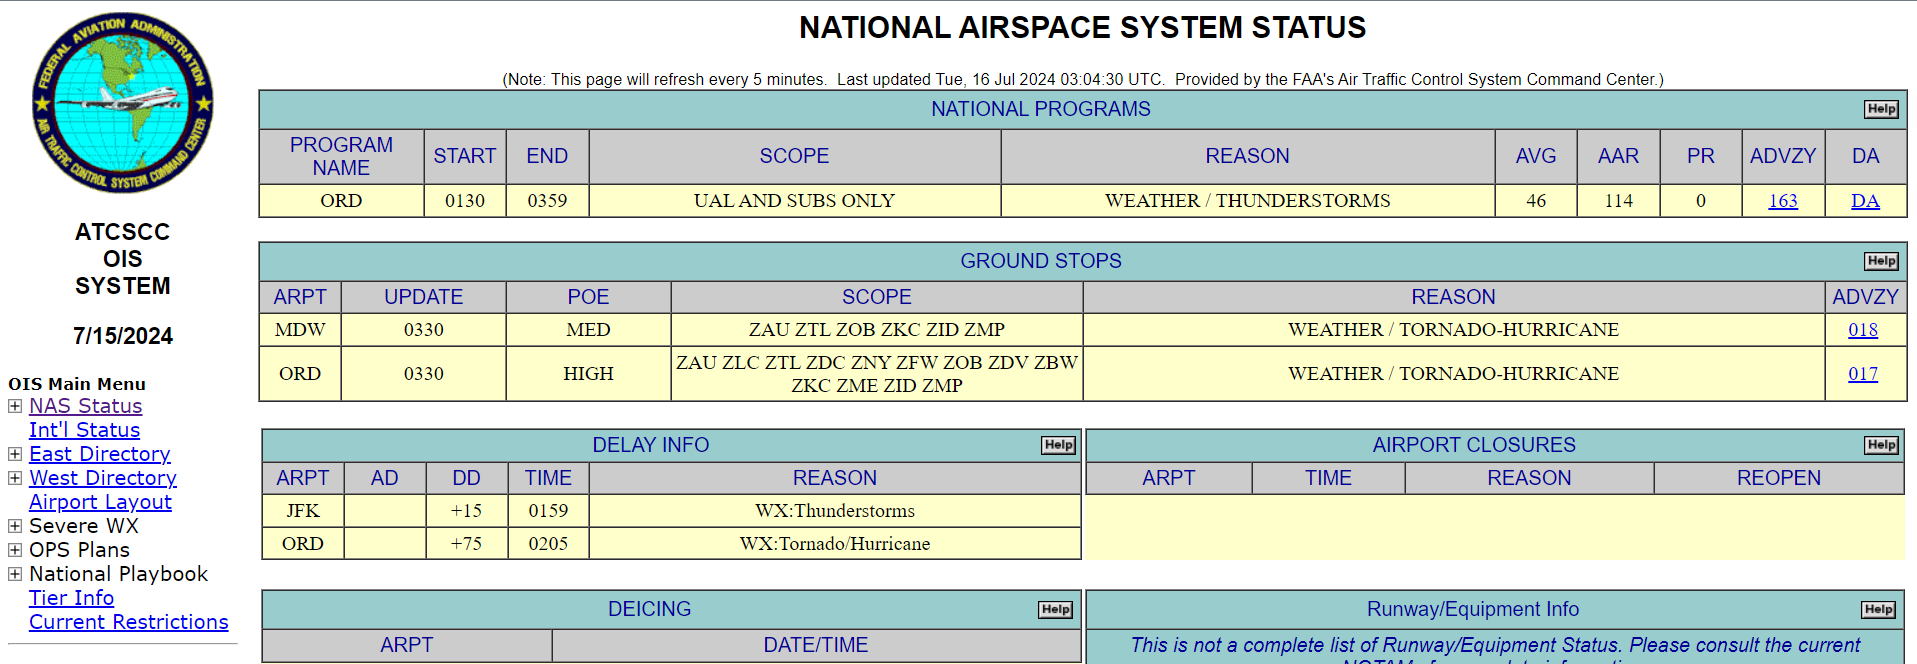Open the Current Restrictions link

[129, 622]
